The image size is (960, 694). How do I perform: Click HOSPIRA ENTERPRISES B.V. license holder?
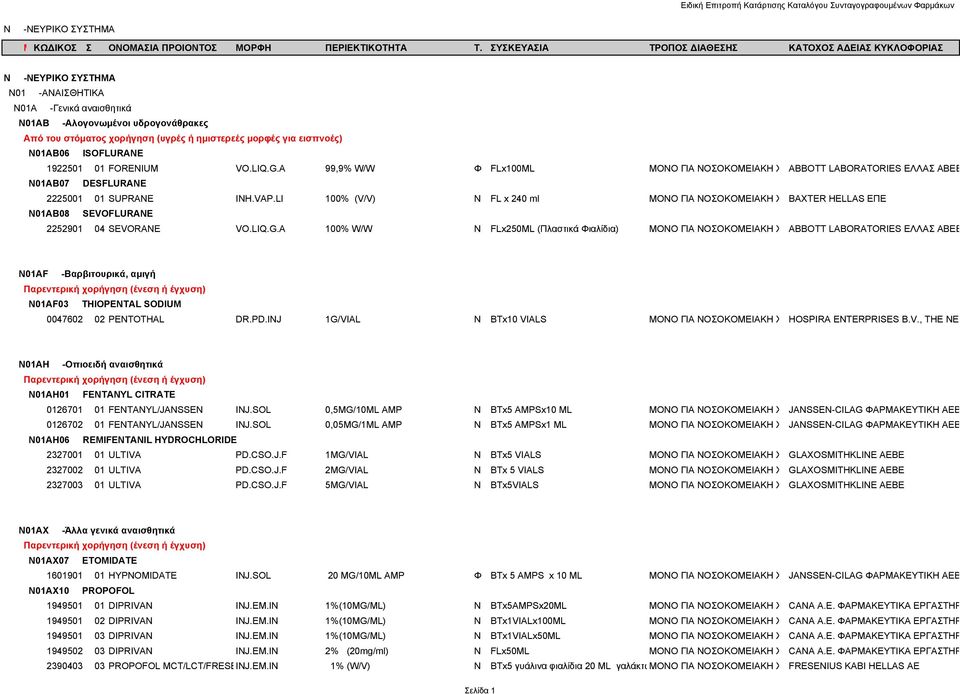(x=873, y=319)
